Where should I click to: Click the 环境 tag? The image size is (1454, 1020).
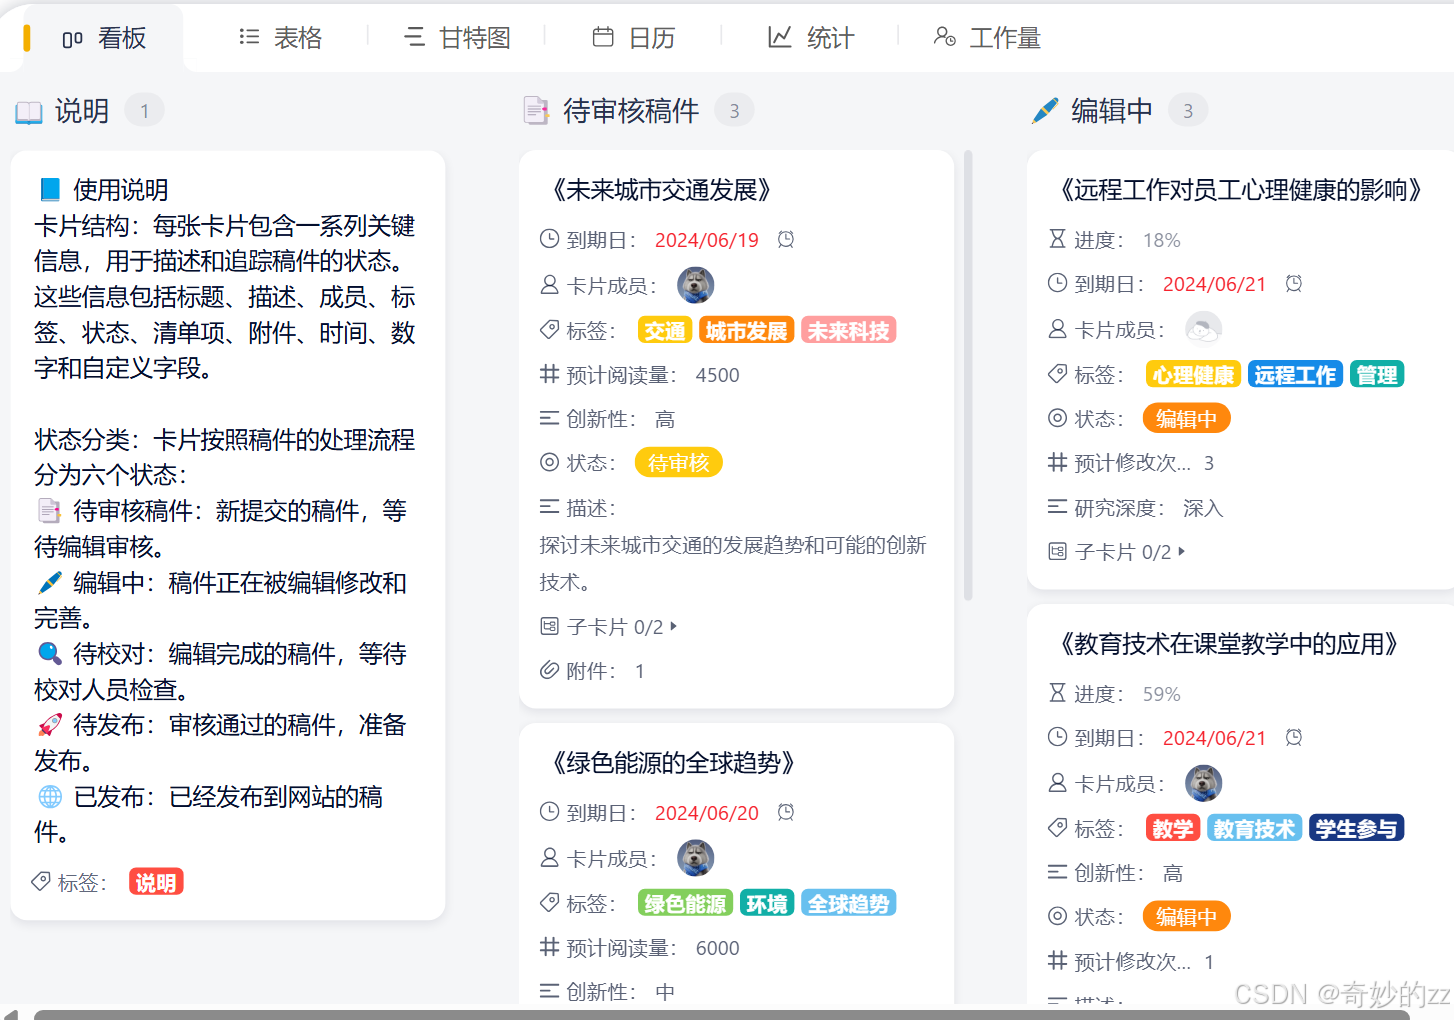tap(767, 903)
